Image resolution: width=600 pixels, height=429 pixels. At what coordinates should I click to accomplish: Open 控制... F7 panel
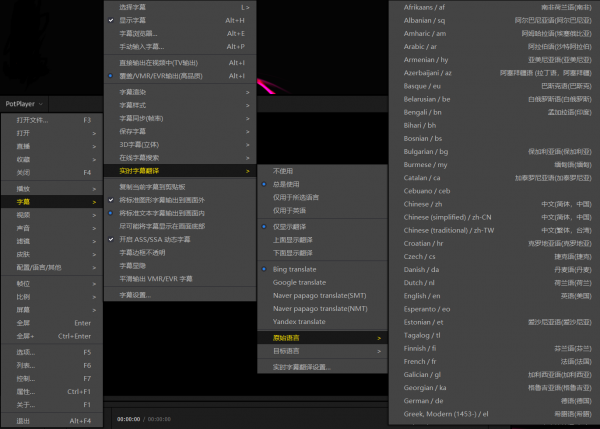tap(52, 378)
